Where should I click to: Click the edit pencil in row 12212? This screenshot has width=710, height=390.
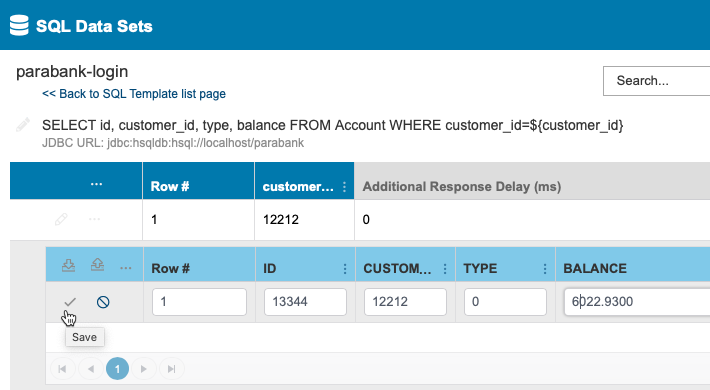(x=61, y=220)
